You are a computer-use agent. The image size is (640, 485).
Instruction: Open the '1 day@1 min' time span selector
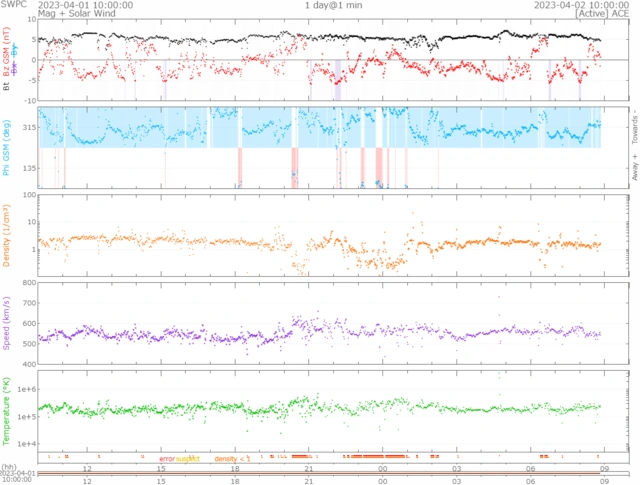[x=332, y=5]
